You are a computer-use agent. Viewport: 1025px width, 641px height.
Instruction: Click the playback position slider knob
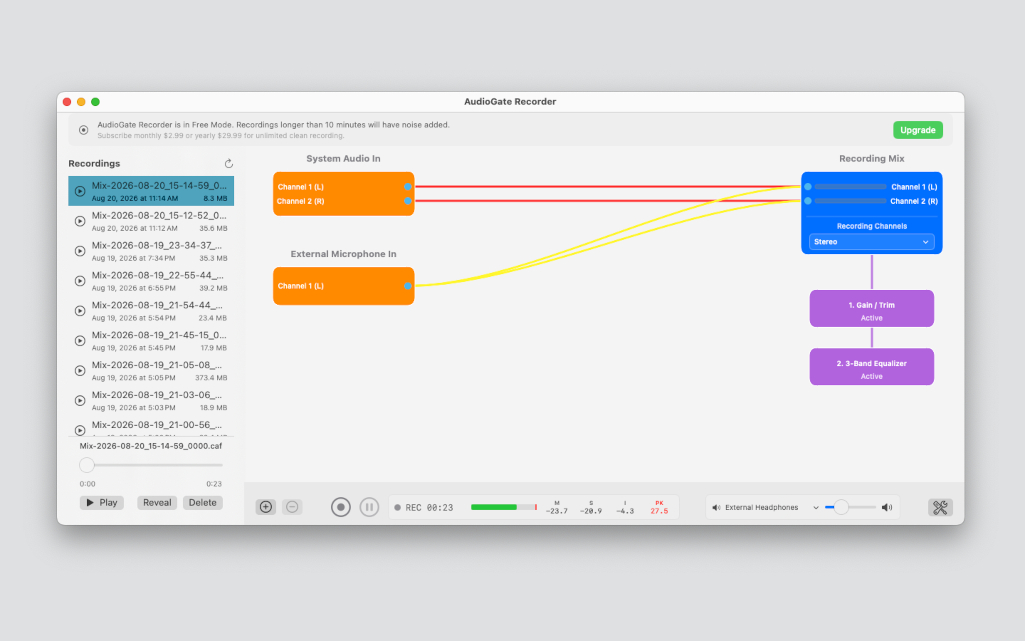point(87,465)
